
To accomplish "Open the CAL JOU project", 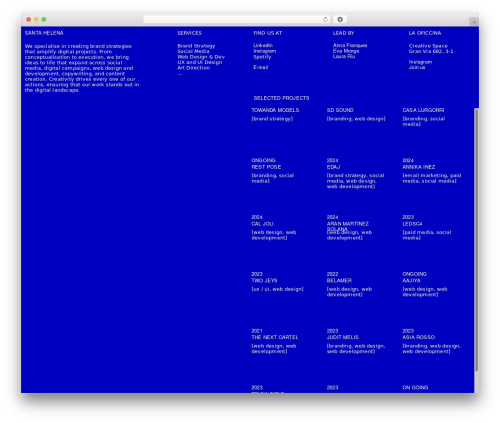I will pyautogui.click(x=262, y=224).
